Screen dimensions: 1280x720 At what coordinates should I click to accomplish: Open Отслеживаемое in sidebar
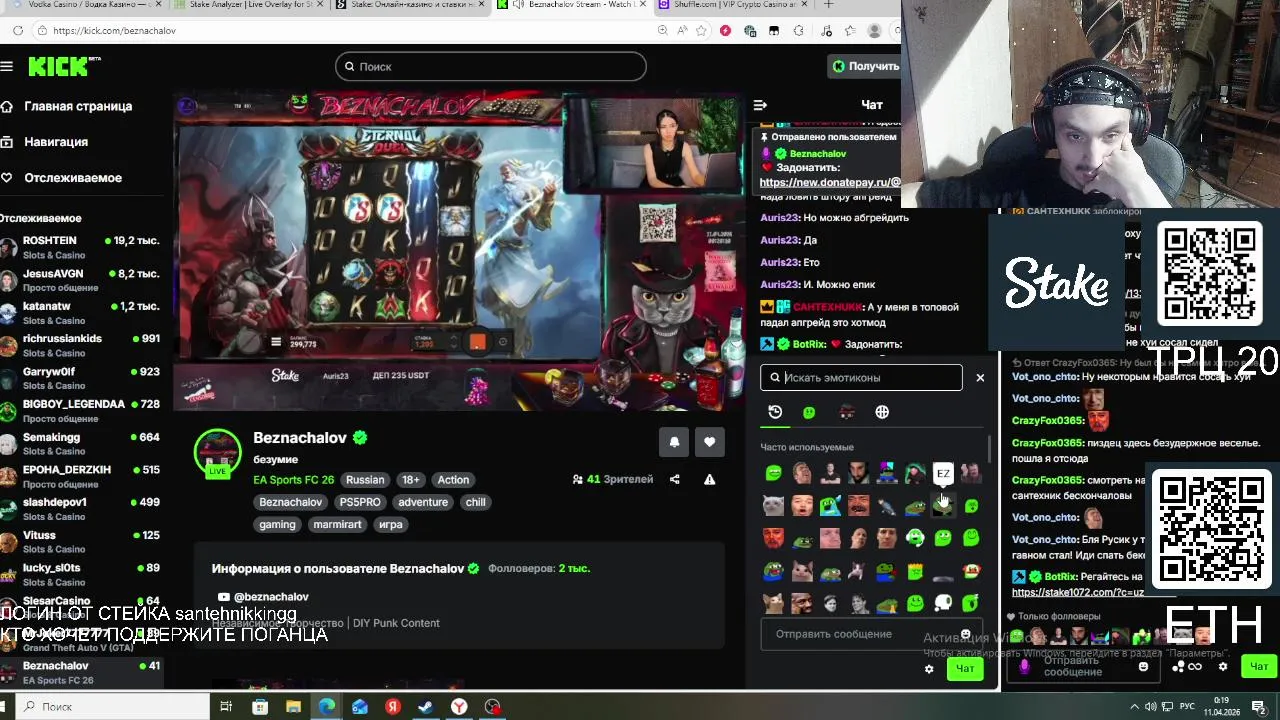click(62, 178)
